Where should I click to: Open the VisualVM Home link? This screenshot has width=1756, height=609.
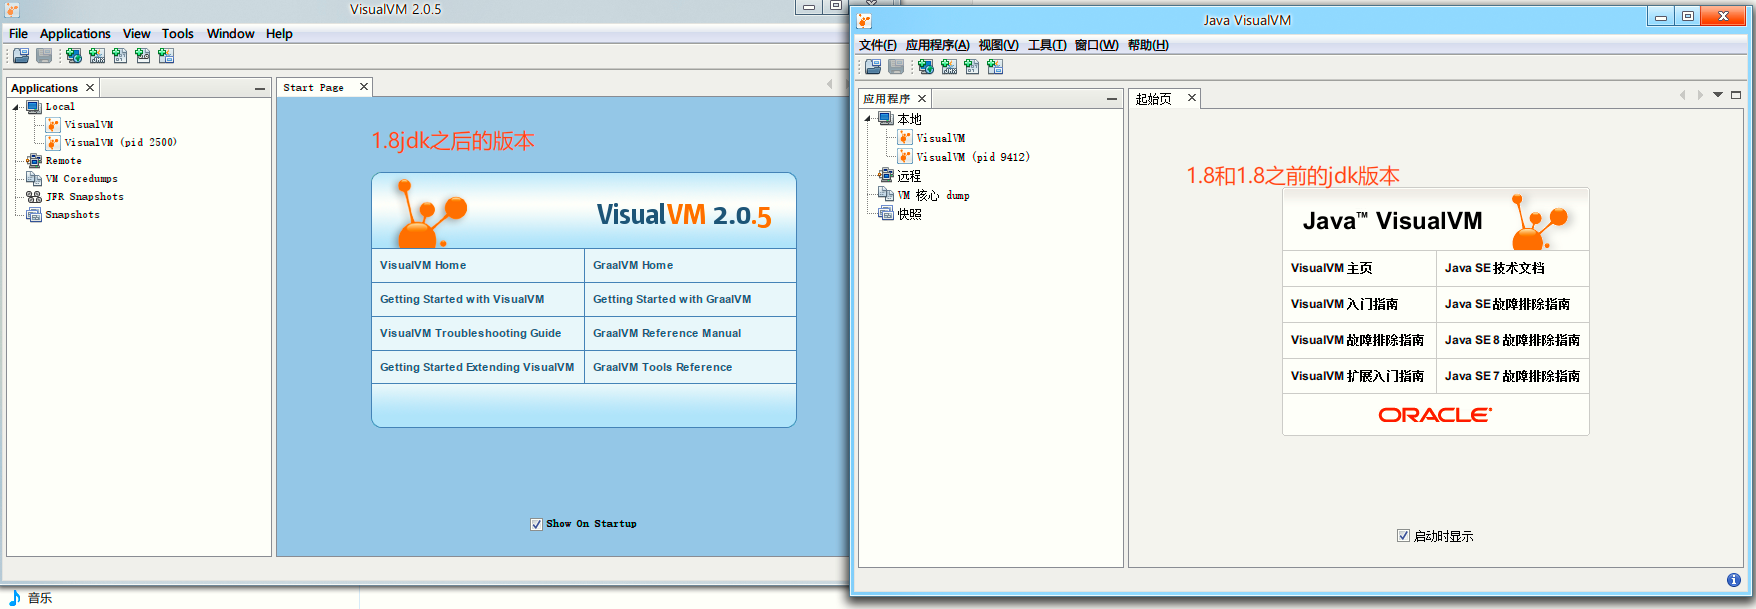[423, 265]
